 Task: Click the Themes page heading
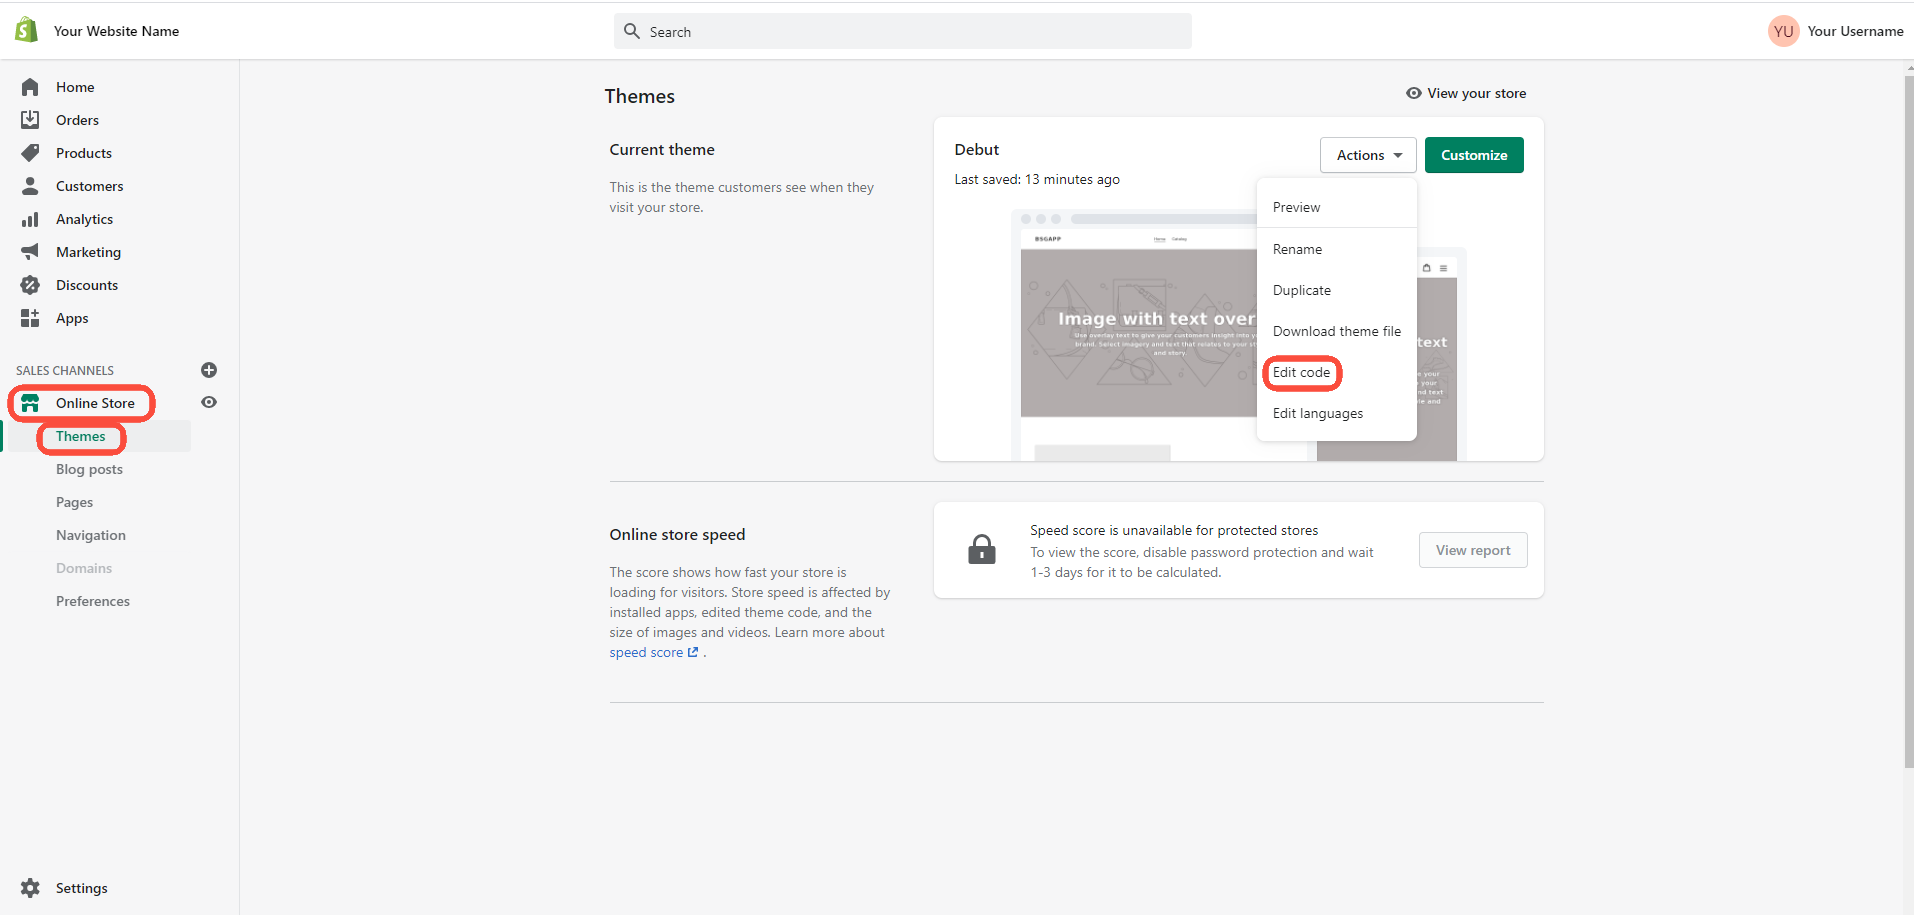pyautogui.click(x=639, y=96)
